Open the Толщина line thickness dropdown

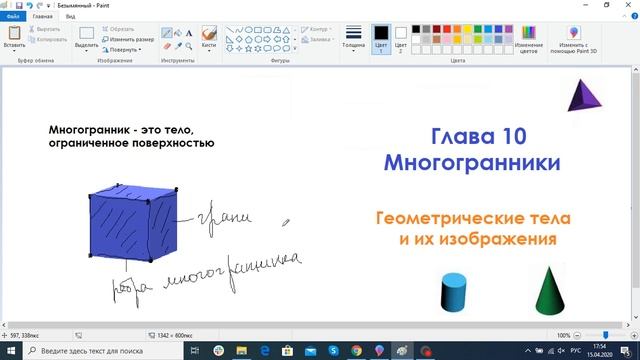353,38
